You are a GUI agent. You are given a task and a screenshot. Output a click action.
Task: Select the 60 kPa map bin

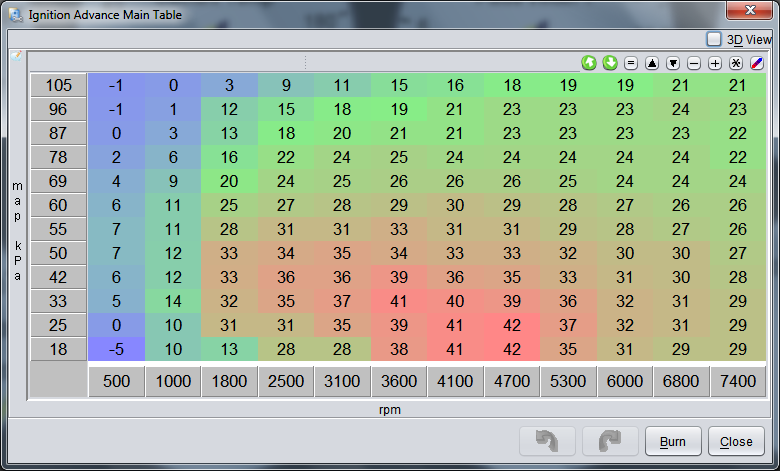pos(59,205)
